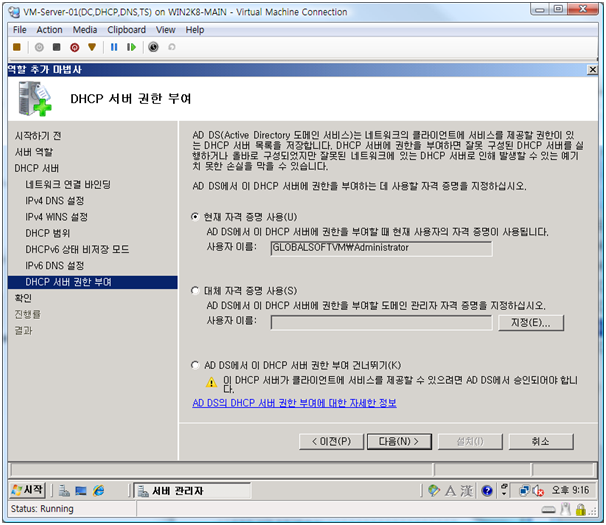Click the 오후 9:16 system clock

pyautogui.click(x=570, y=490)
